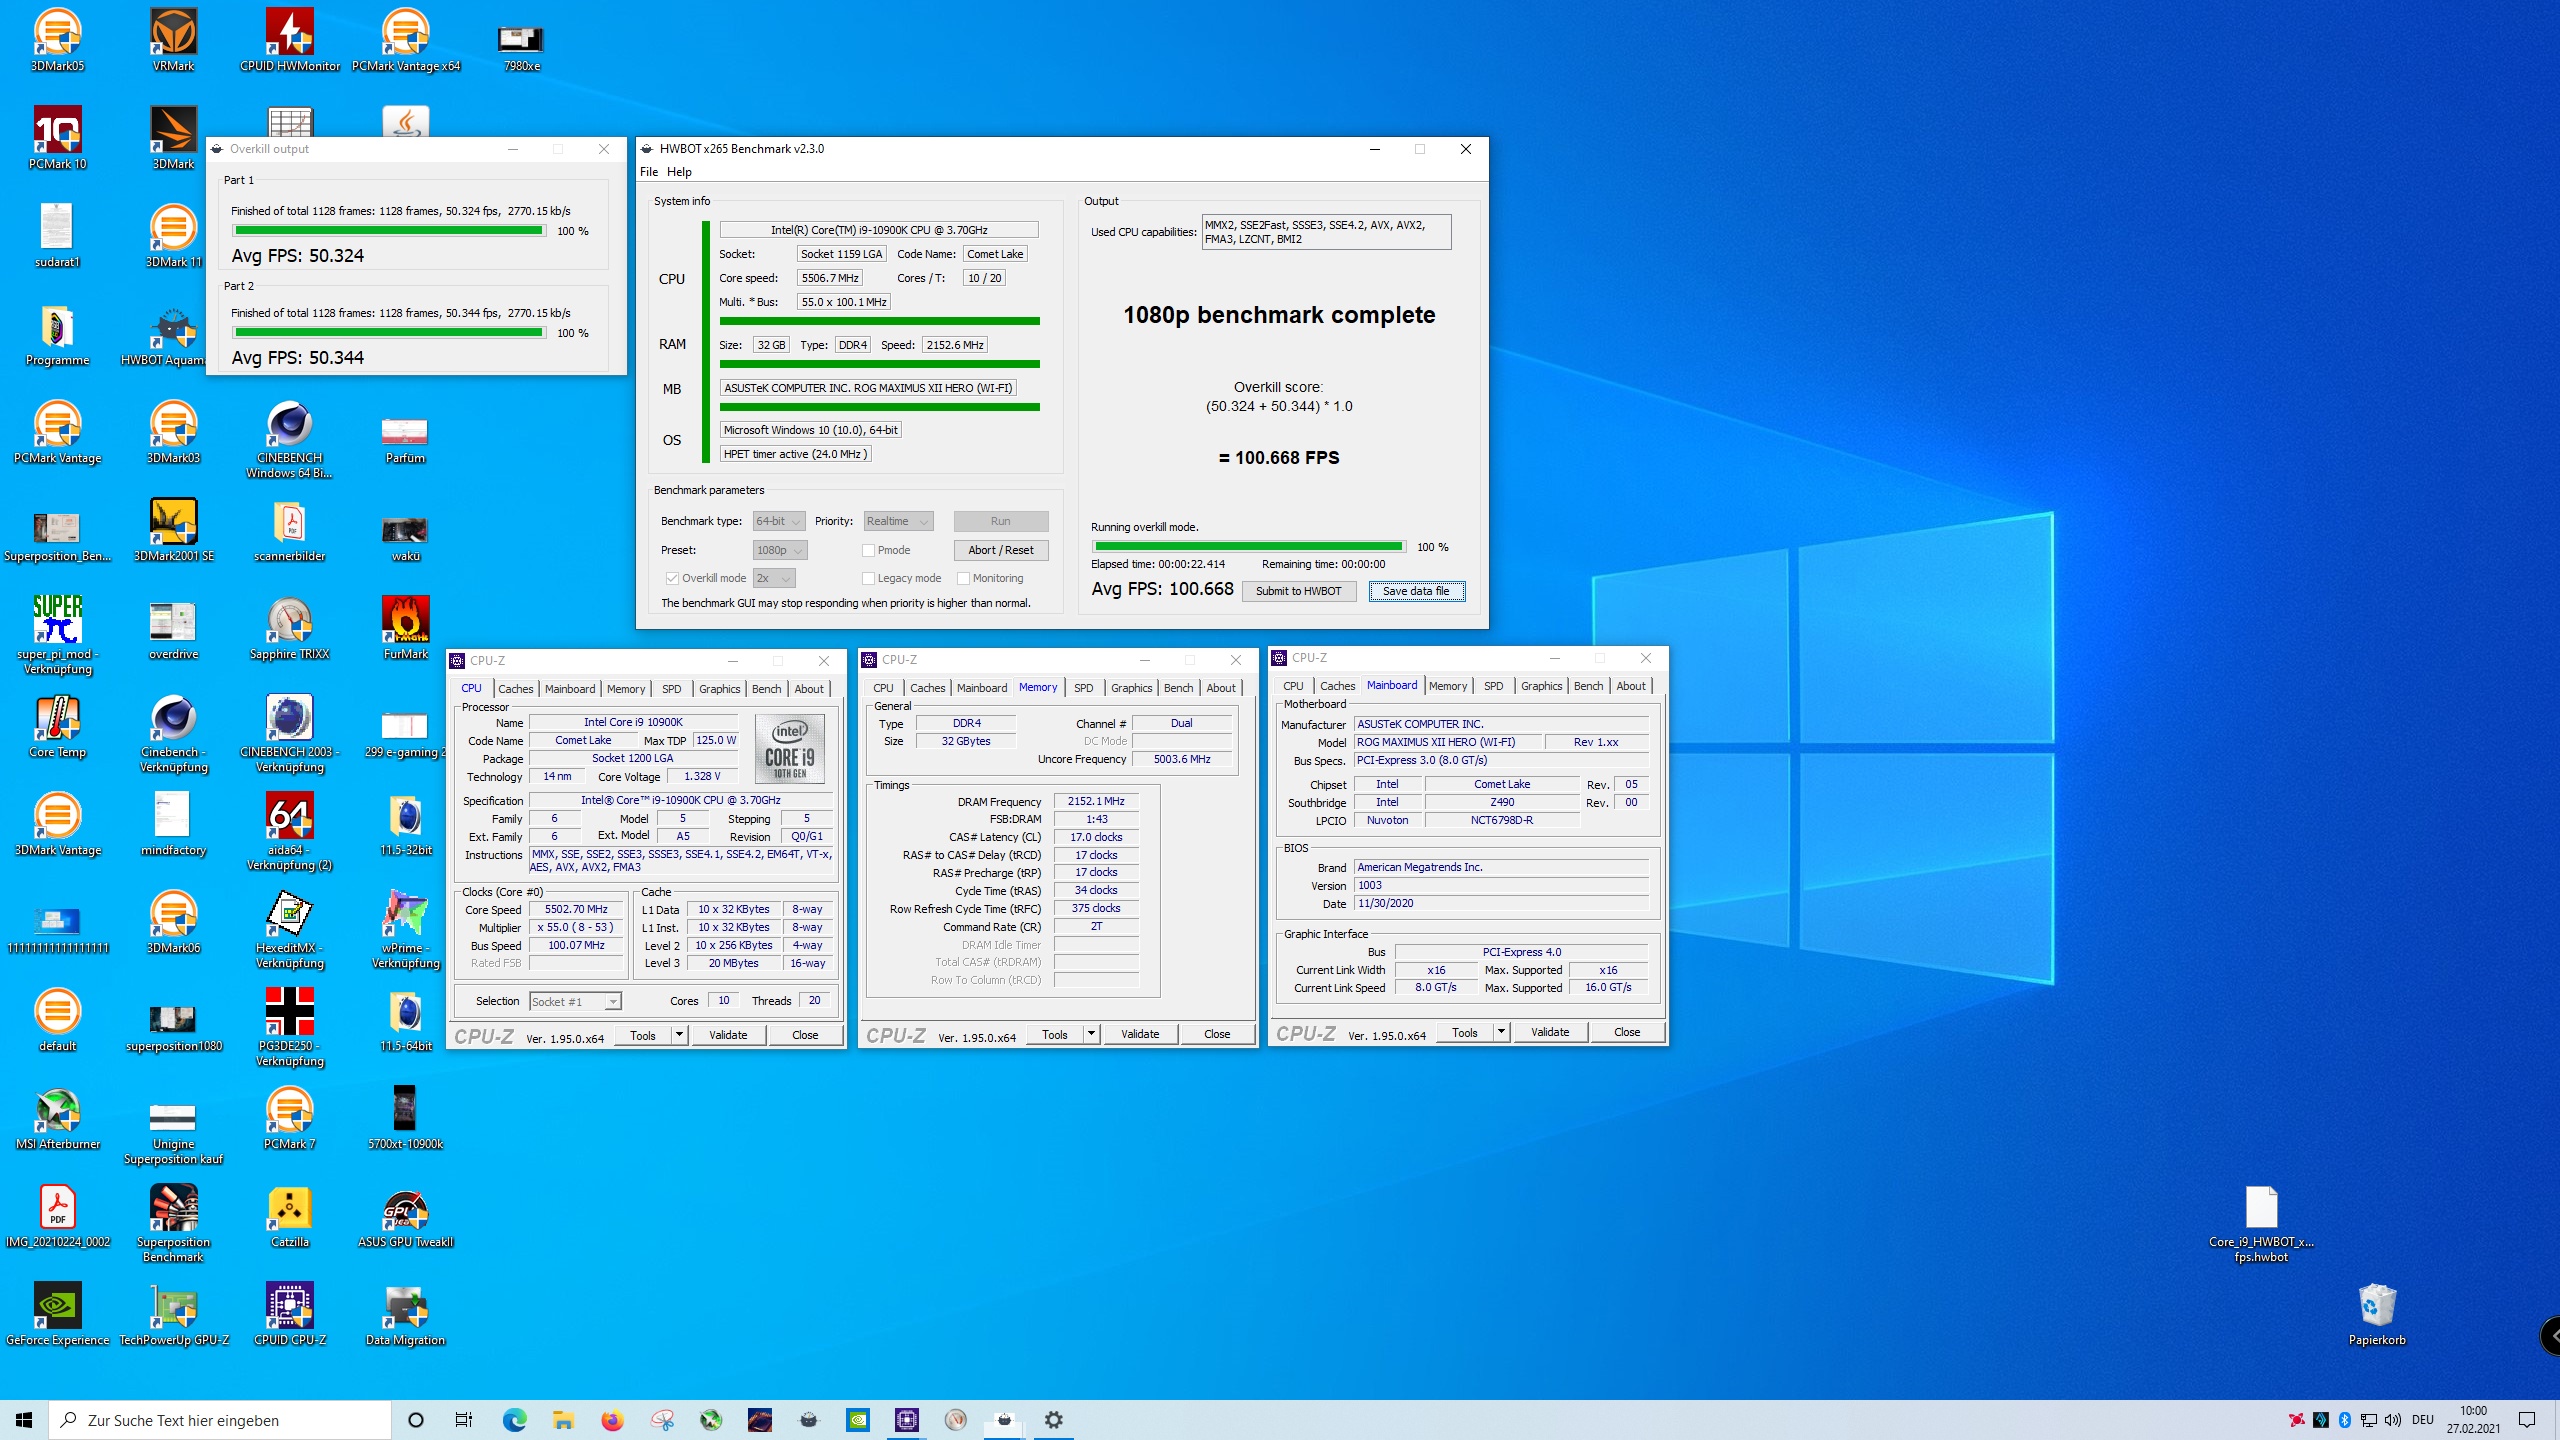2560x1440 pixels.
Task: Open the Task View taskbar button
Action: pyautogui.click(x=463, y=1420)
